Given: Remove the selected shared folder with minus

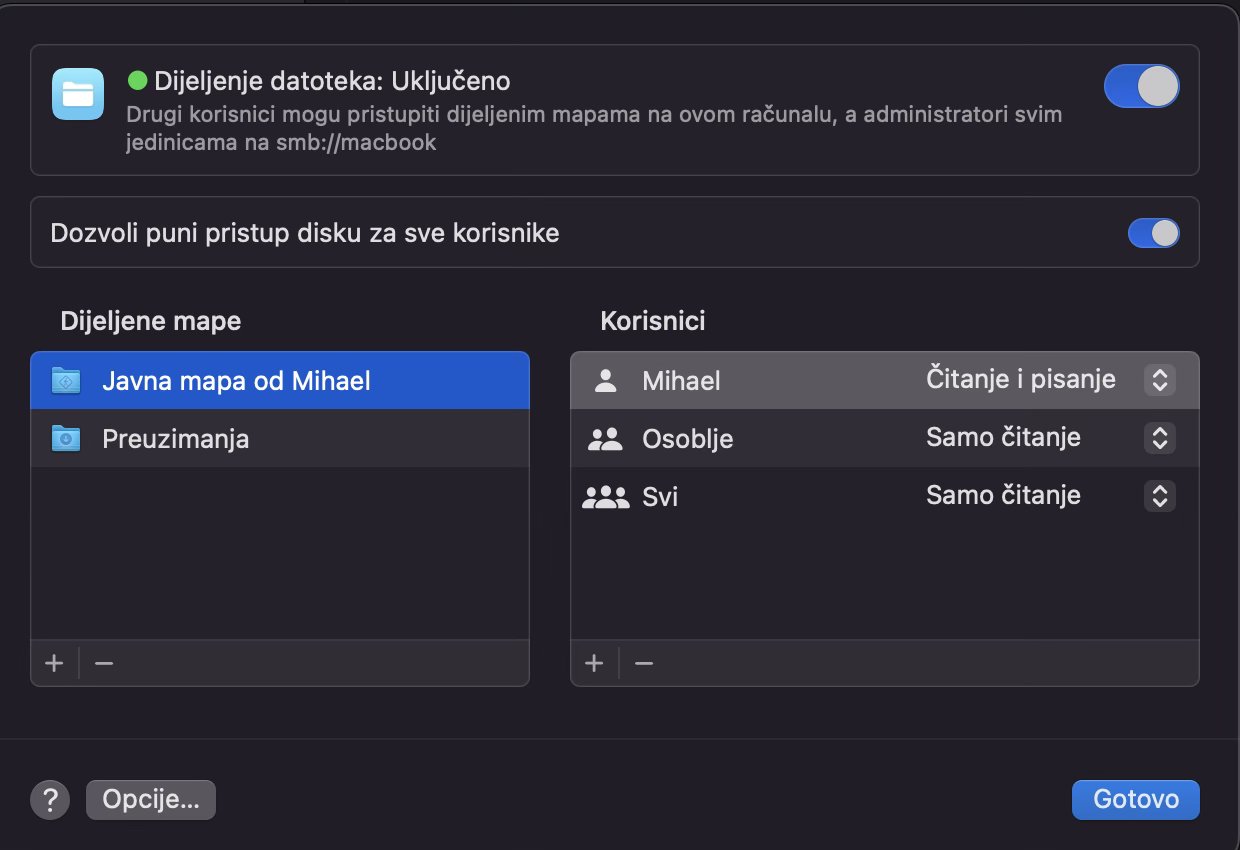Looking at the screenshot, I should 104,663.
